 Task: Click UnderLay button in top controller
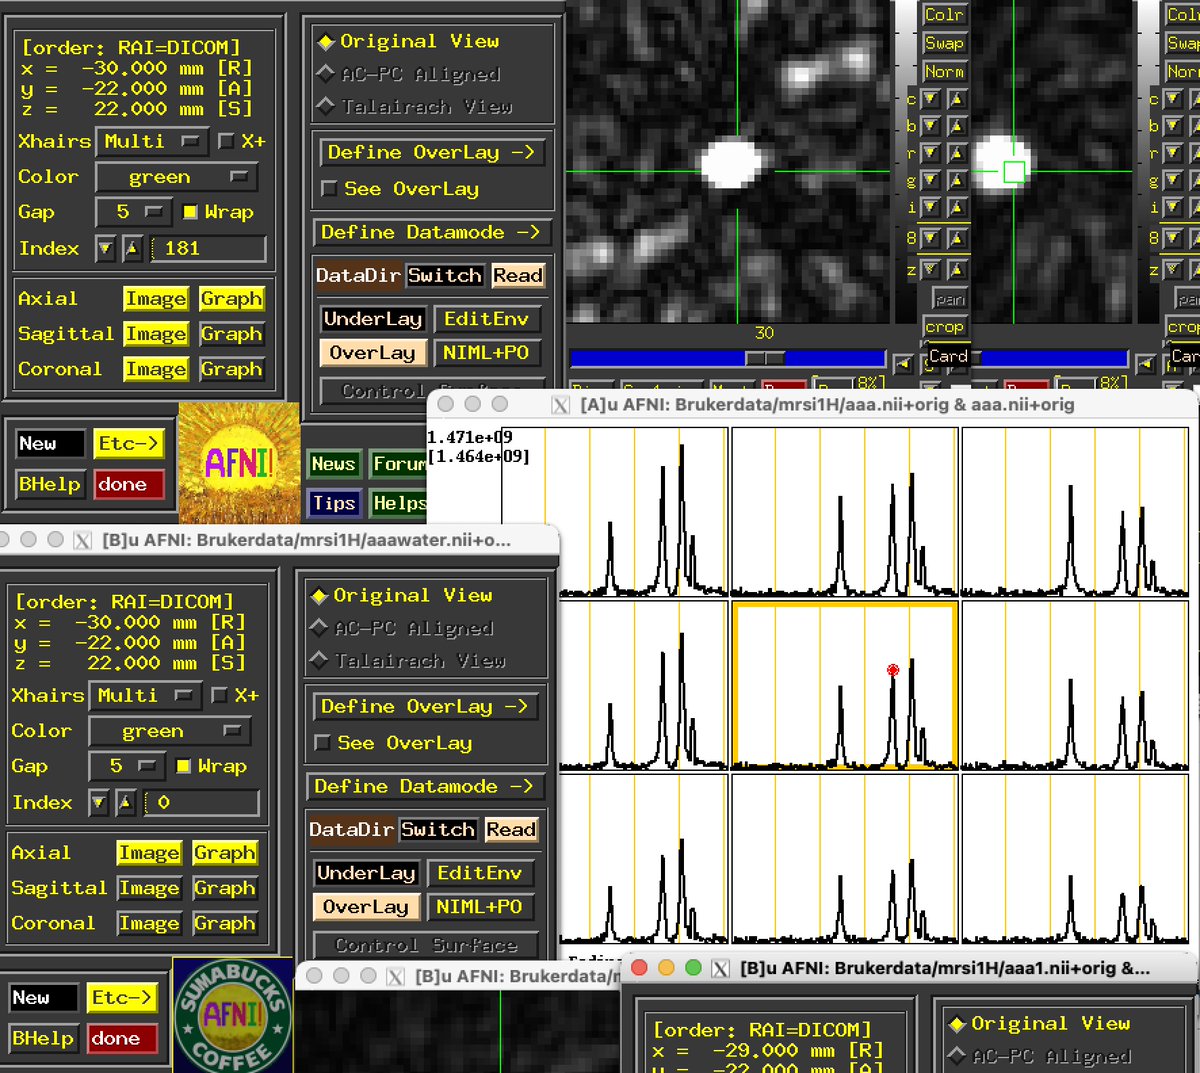click(373, 319)
